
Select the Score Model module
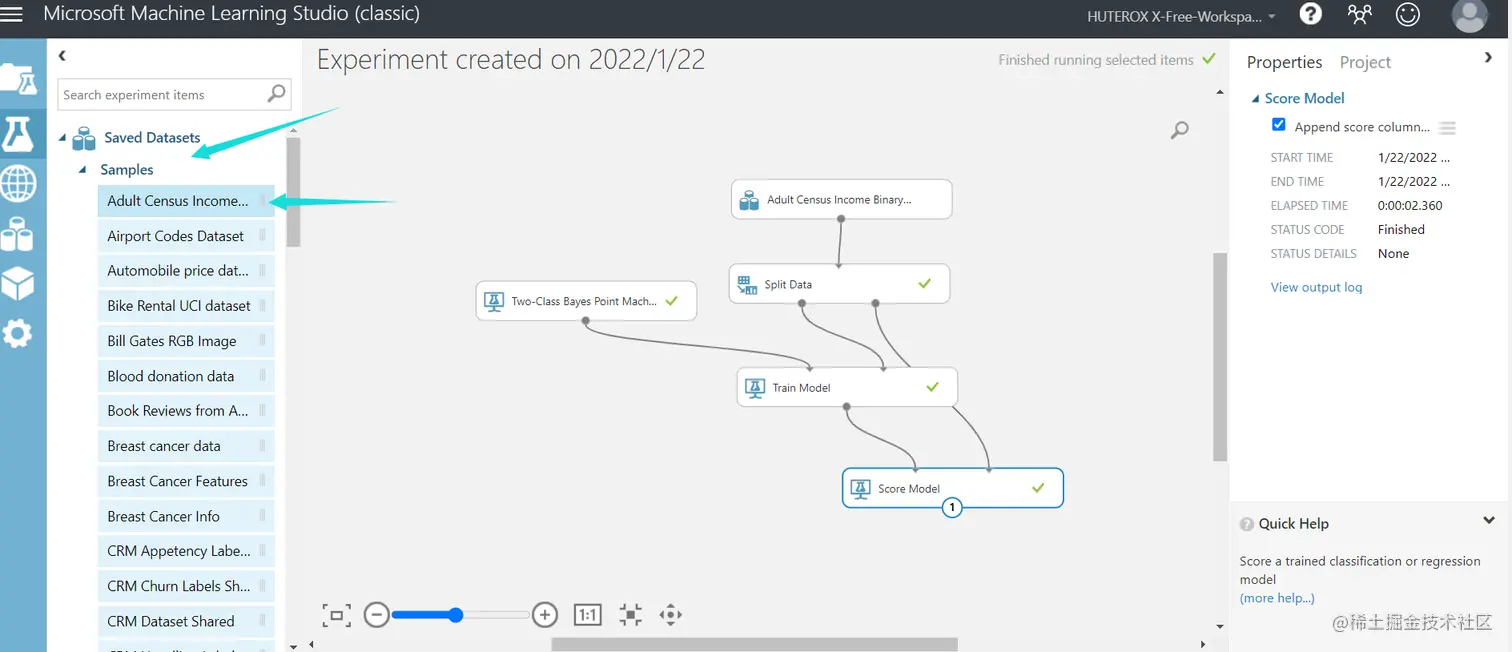pyautogui.click(x=952, y=488)
